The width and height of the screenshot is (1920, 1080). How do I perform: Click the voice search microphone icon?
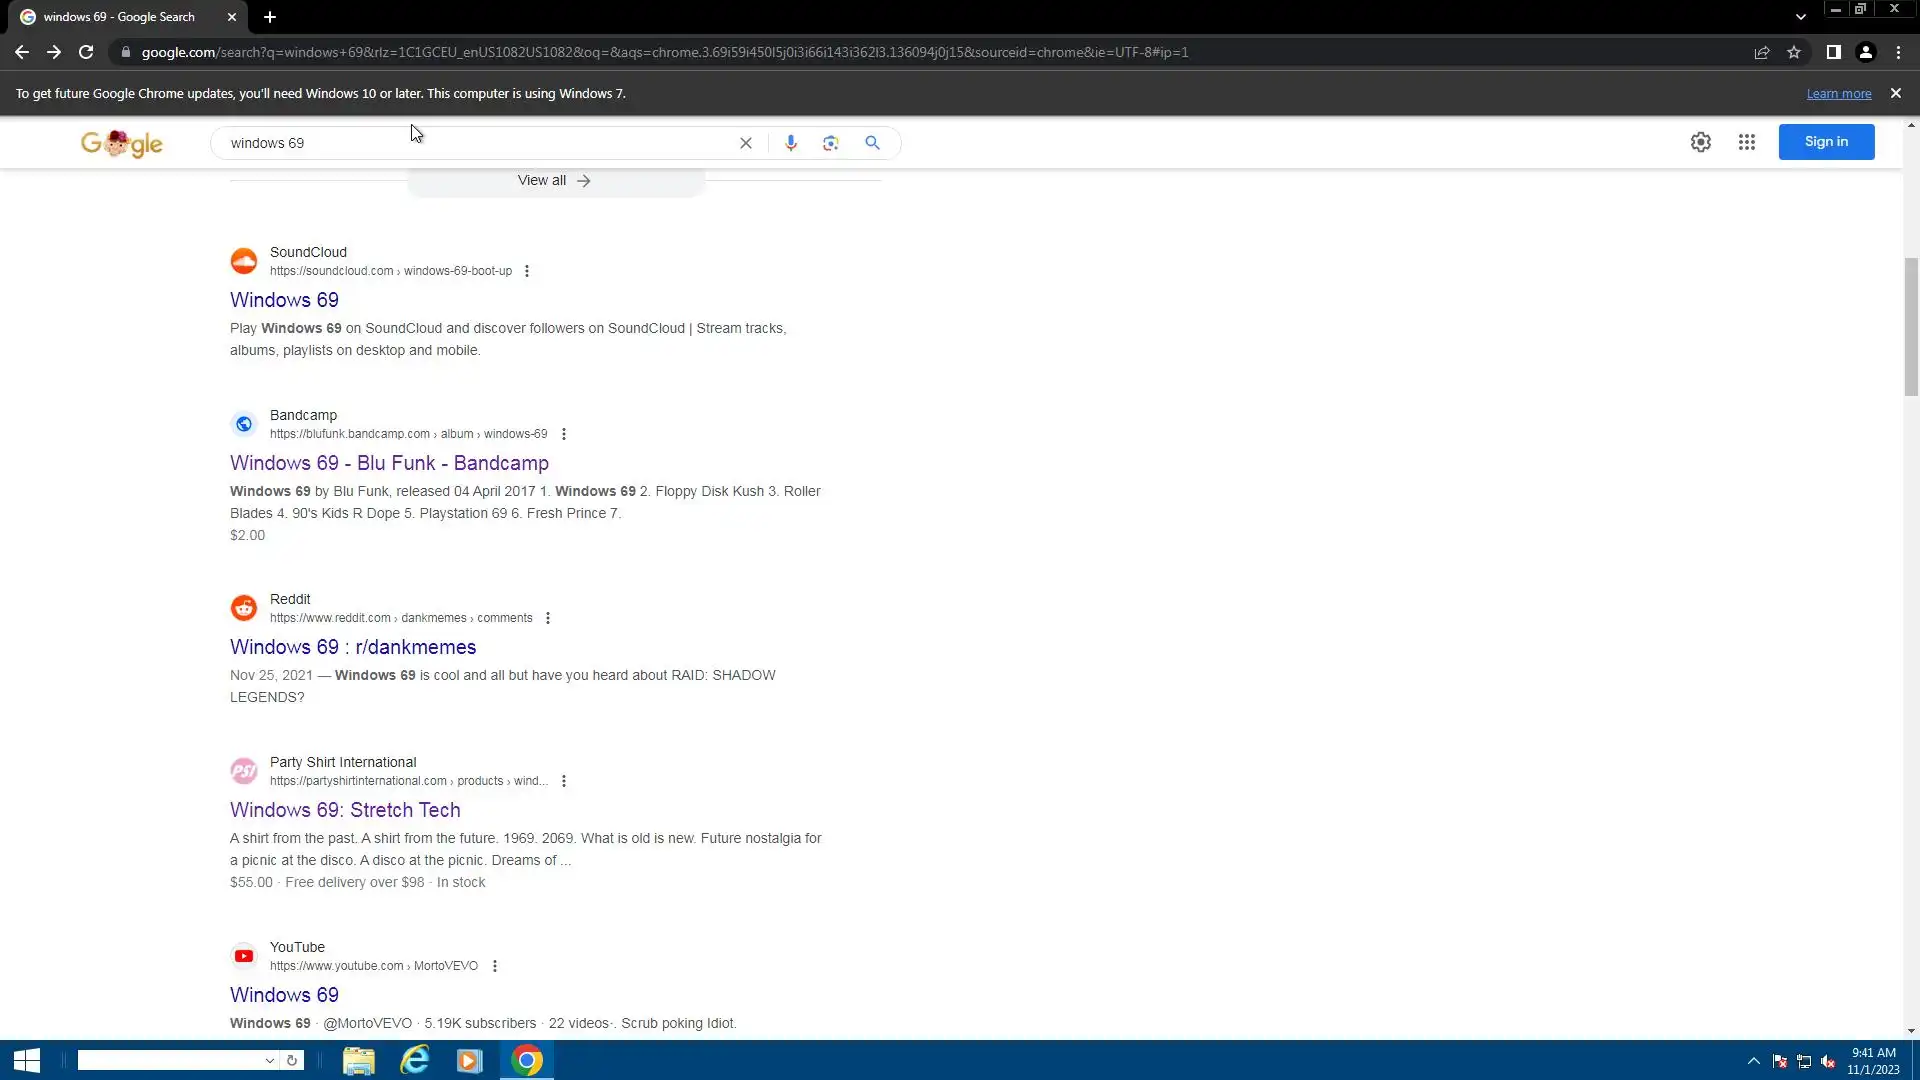pos(790,143)
